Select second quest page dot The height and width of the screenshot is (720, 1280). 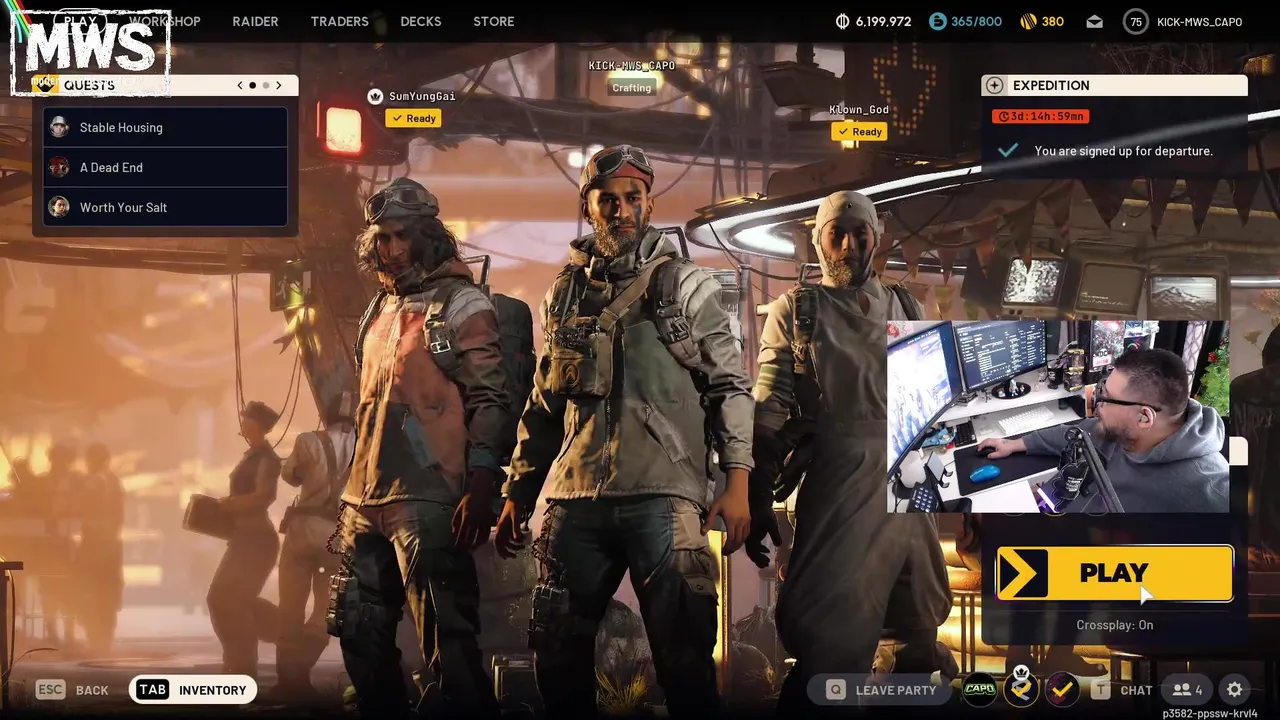point(265,85)
